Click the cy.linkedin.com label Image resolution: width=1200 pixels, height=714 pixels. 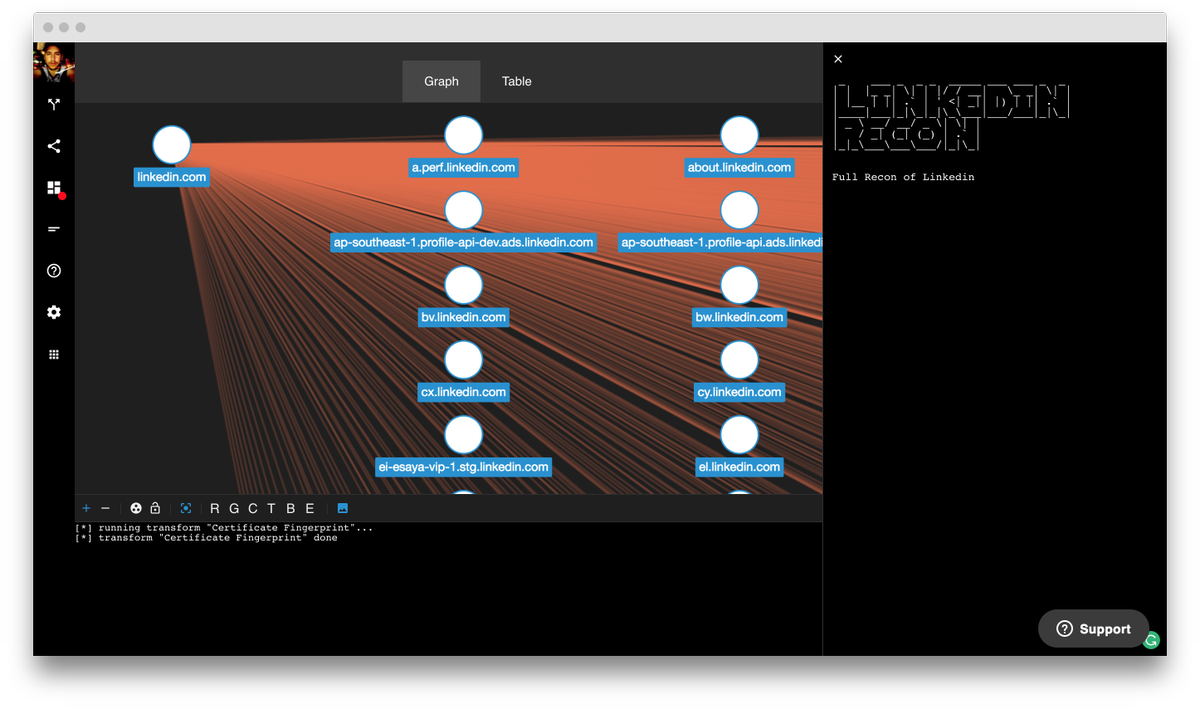pos(740,392)
